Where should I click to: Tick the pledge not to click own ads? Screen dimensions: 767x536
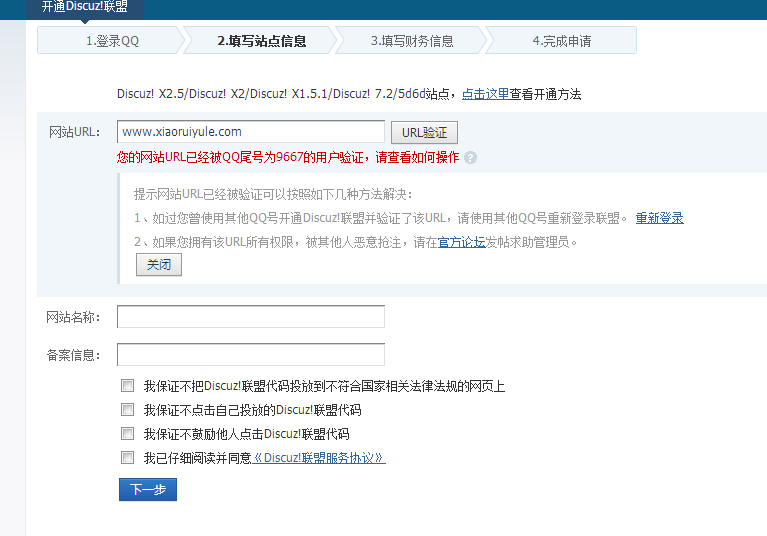[127, 409]
